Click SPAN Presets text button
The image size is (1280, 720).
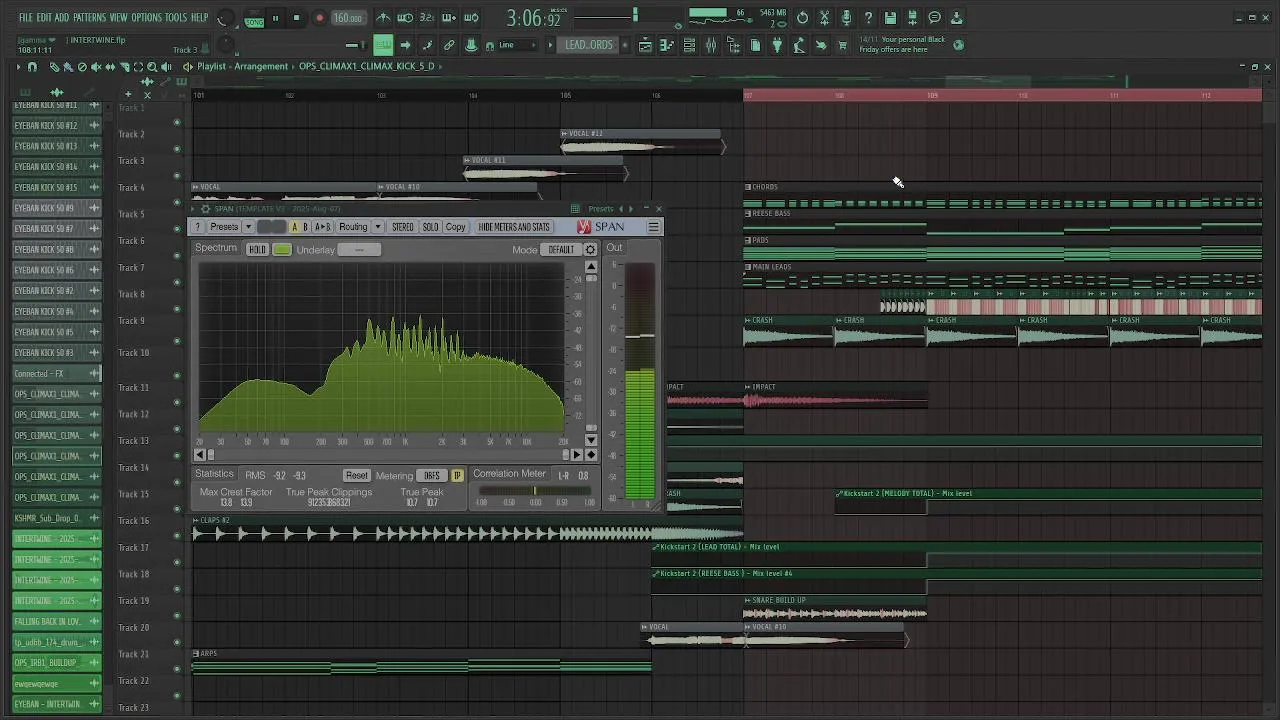[224, 227]
